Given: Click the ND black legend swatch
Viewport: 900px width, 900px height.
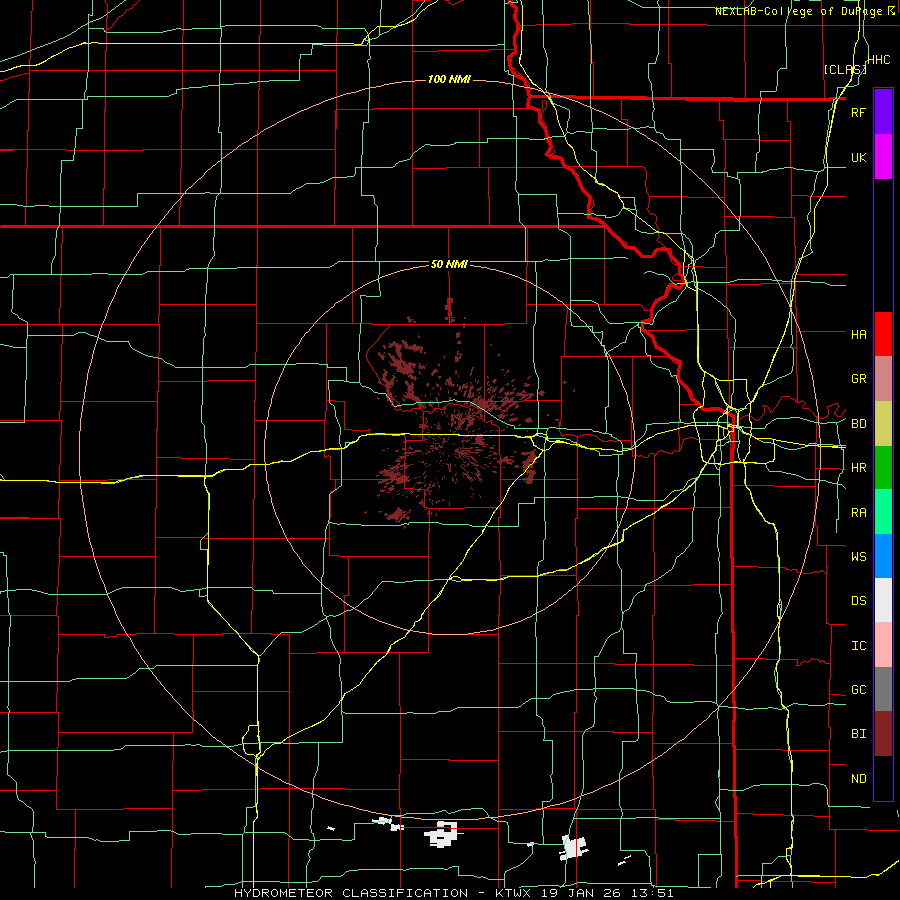Looking at the screenshot, I should pos(883,778).
